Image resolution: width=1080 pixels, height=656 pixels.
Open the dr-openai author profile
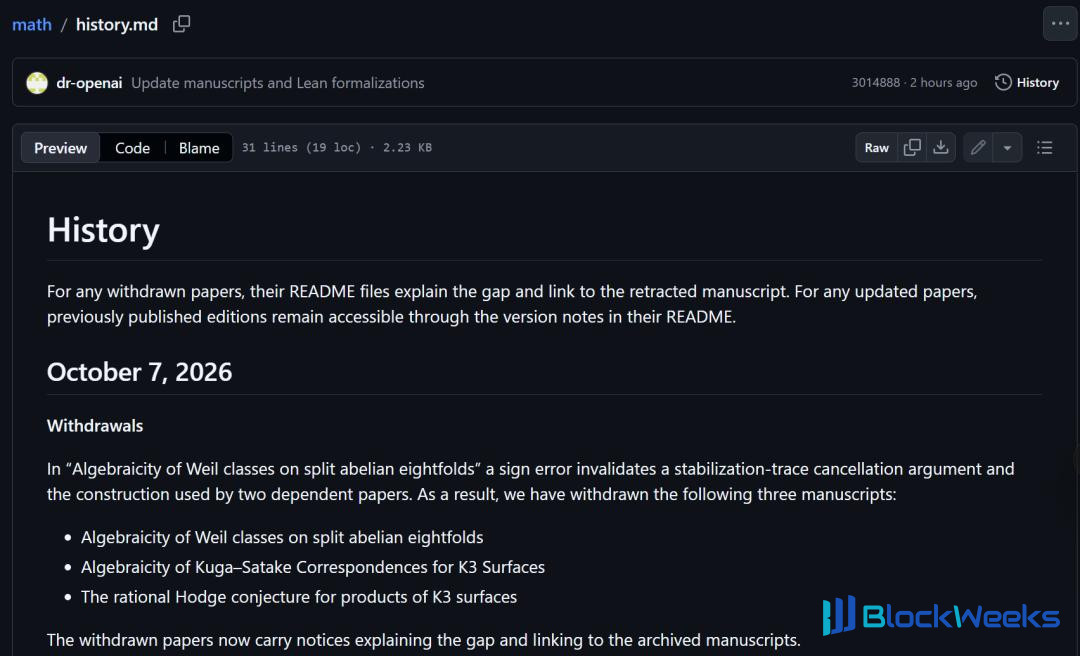[x=90, y=83]
